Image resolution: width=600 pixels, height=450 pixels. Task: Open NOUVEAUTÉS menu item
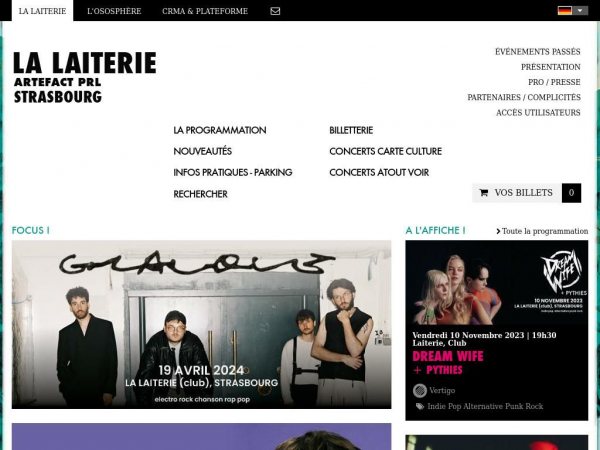point(202,151)
